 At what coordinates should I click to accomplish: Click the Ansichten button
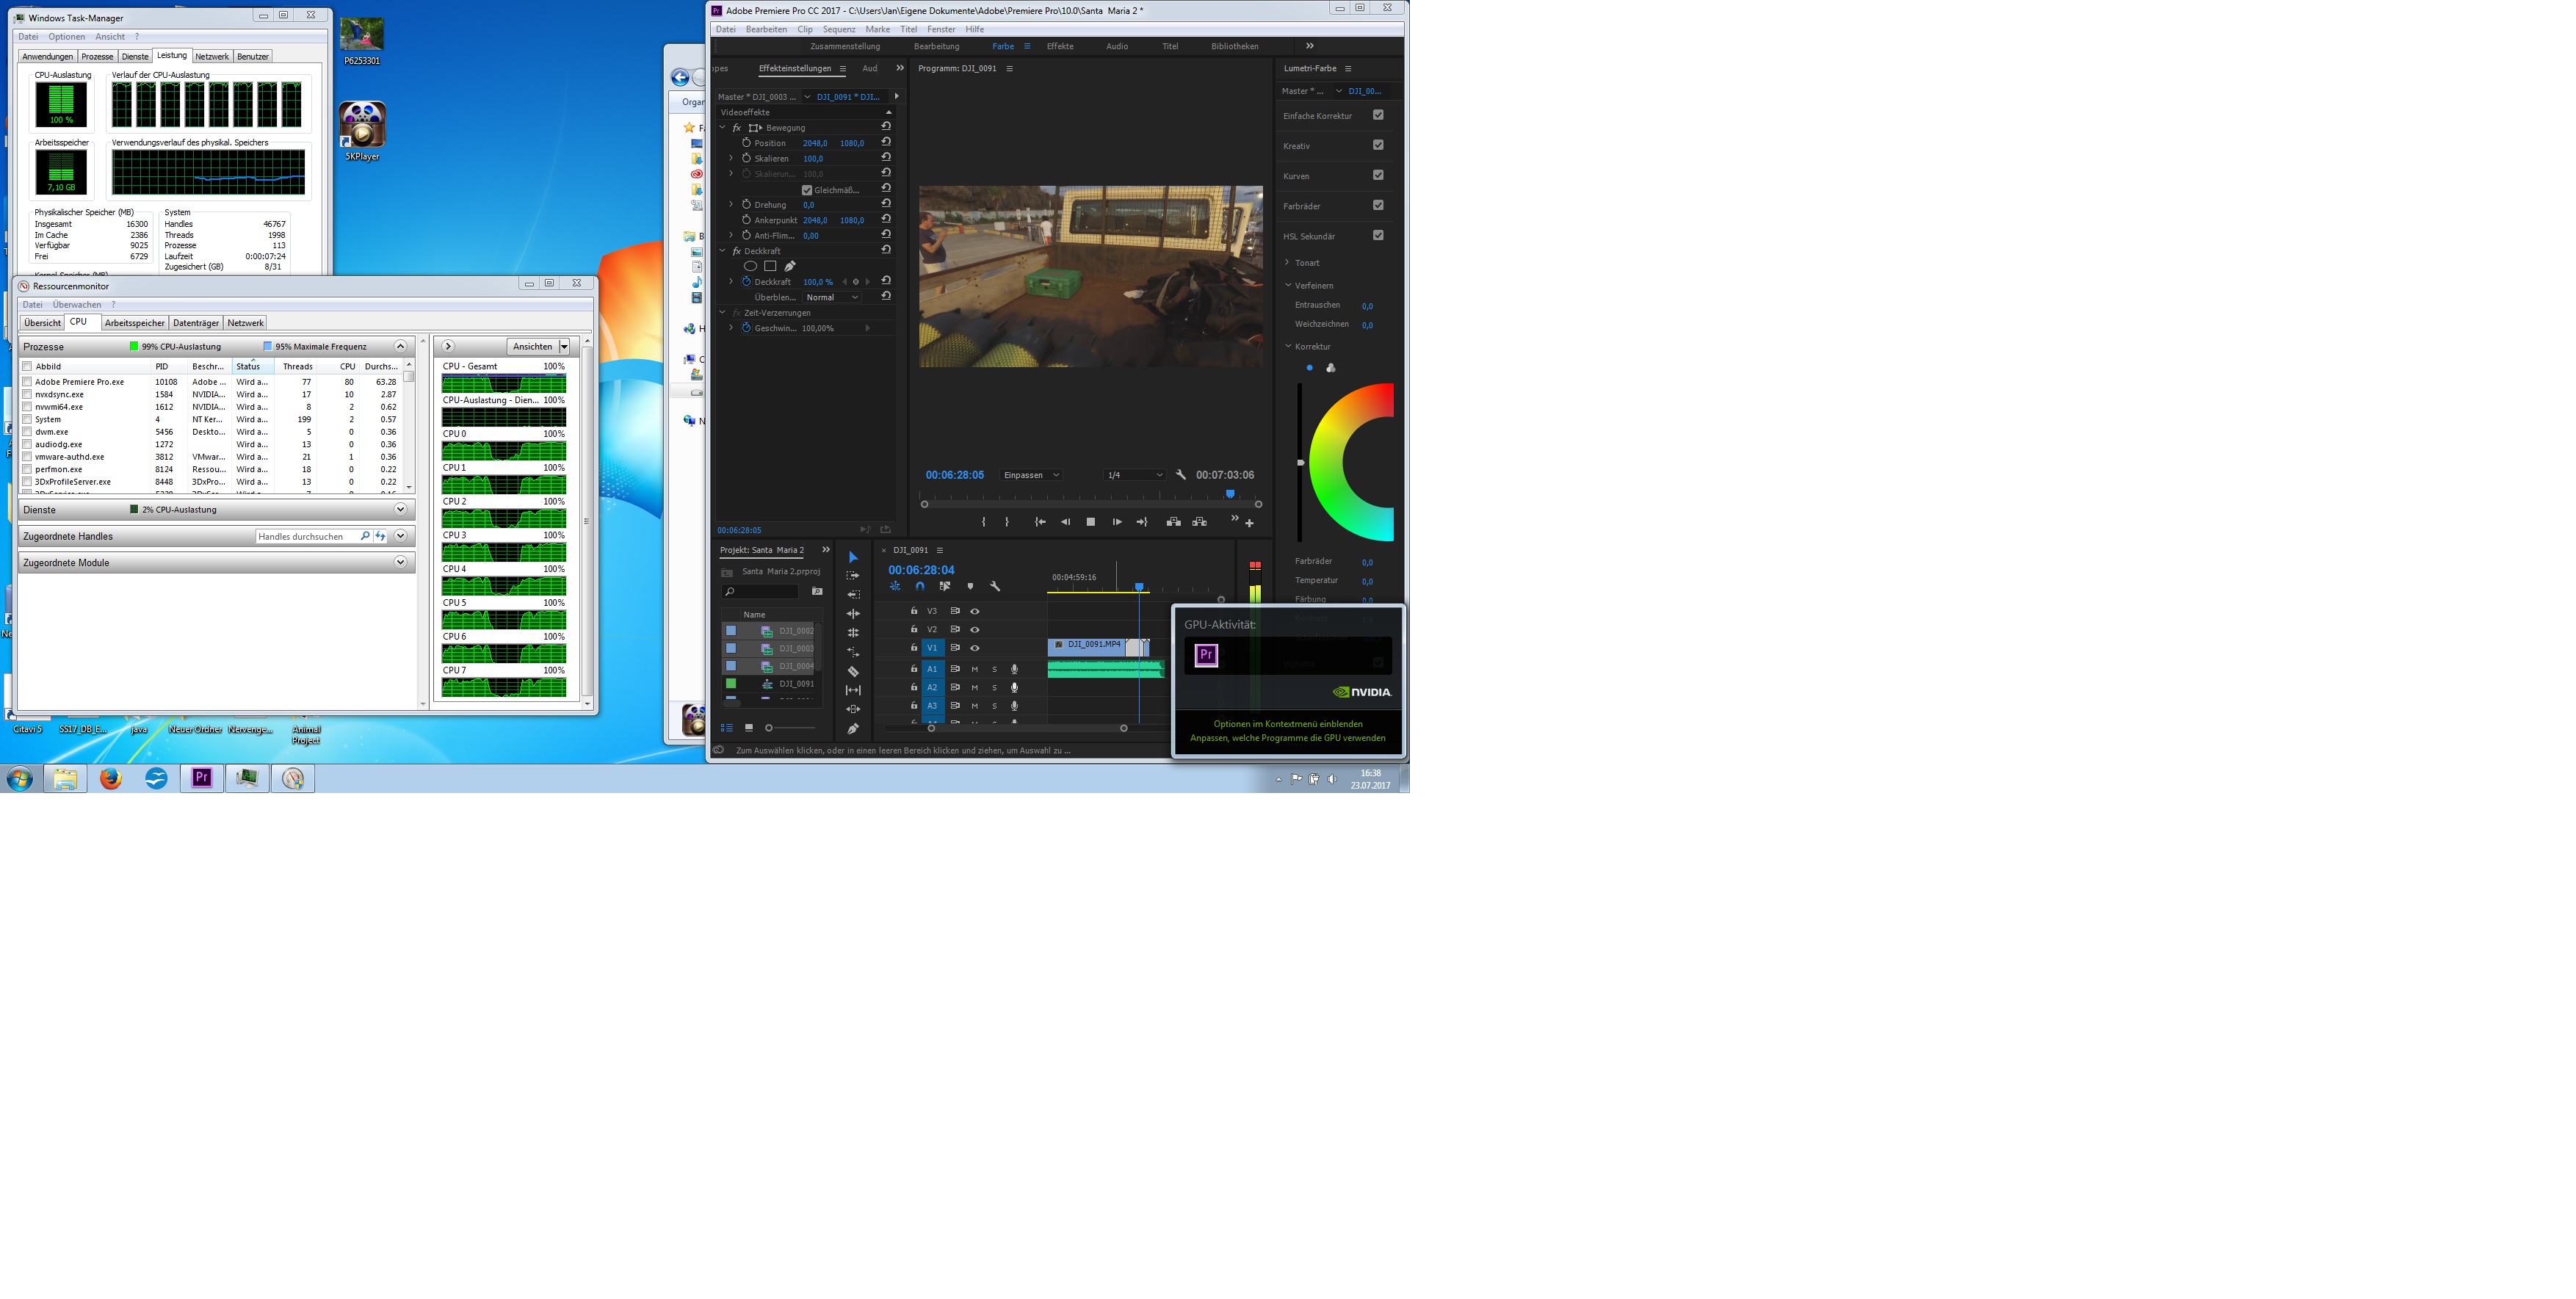532,346
